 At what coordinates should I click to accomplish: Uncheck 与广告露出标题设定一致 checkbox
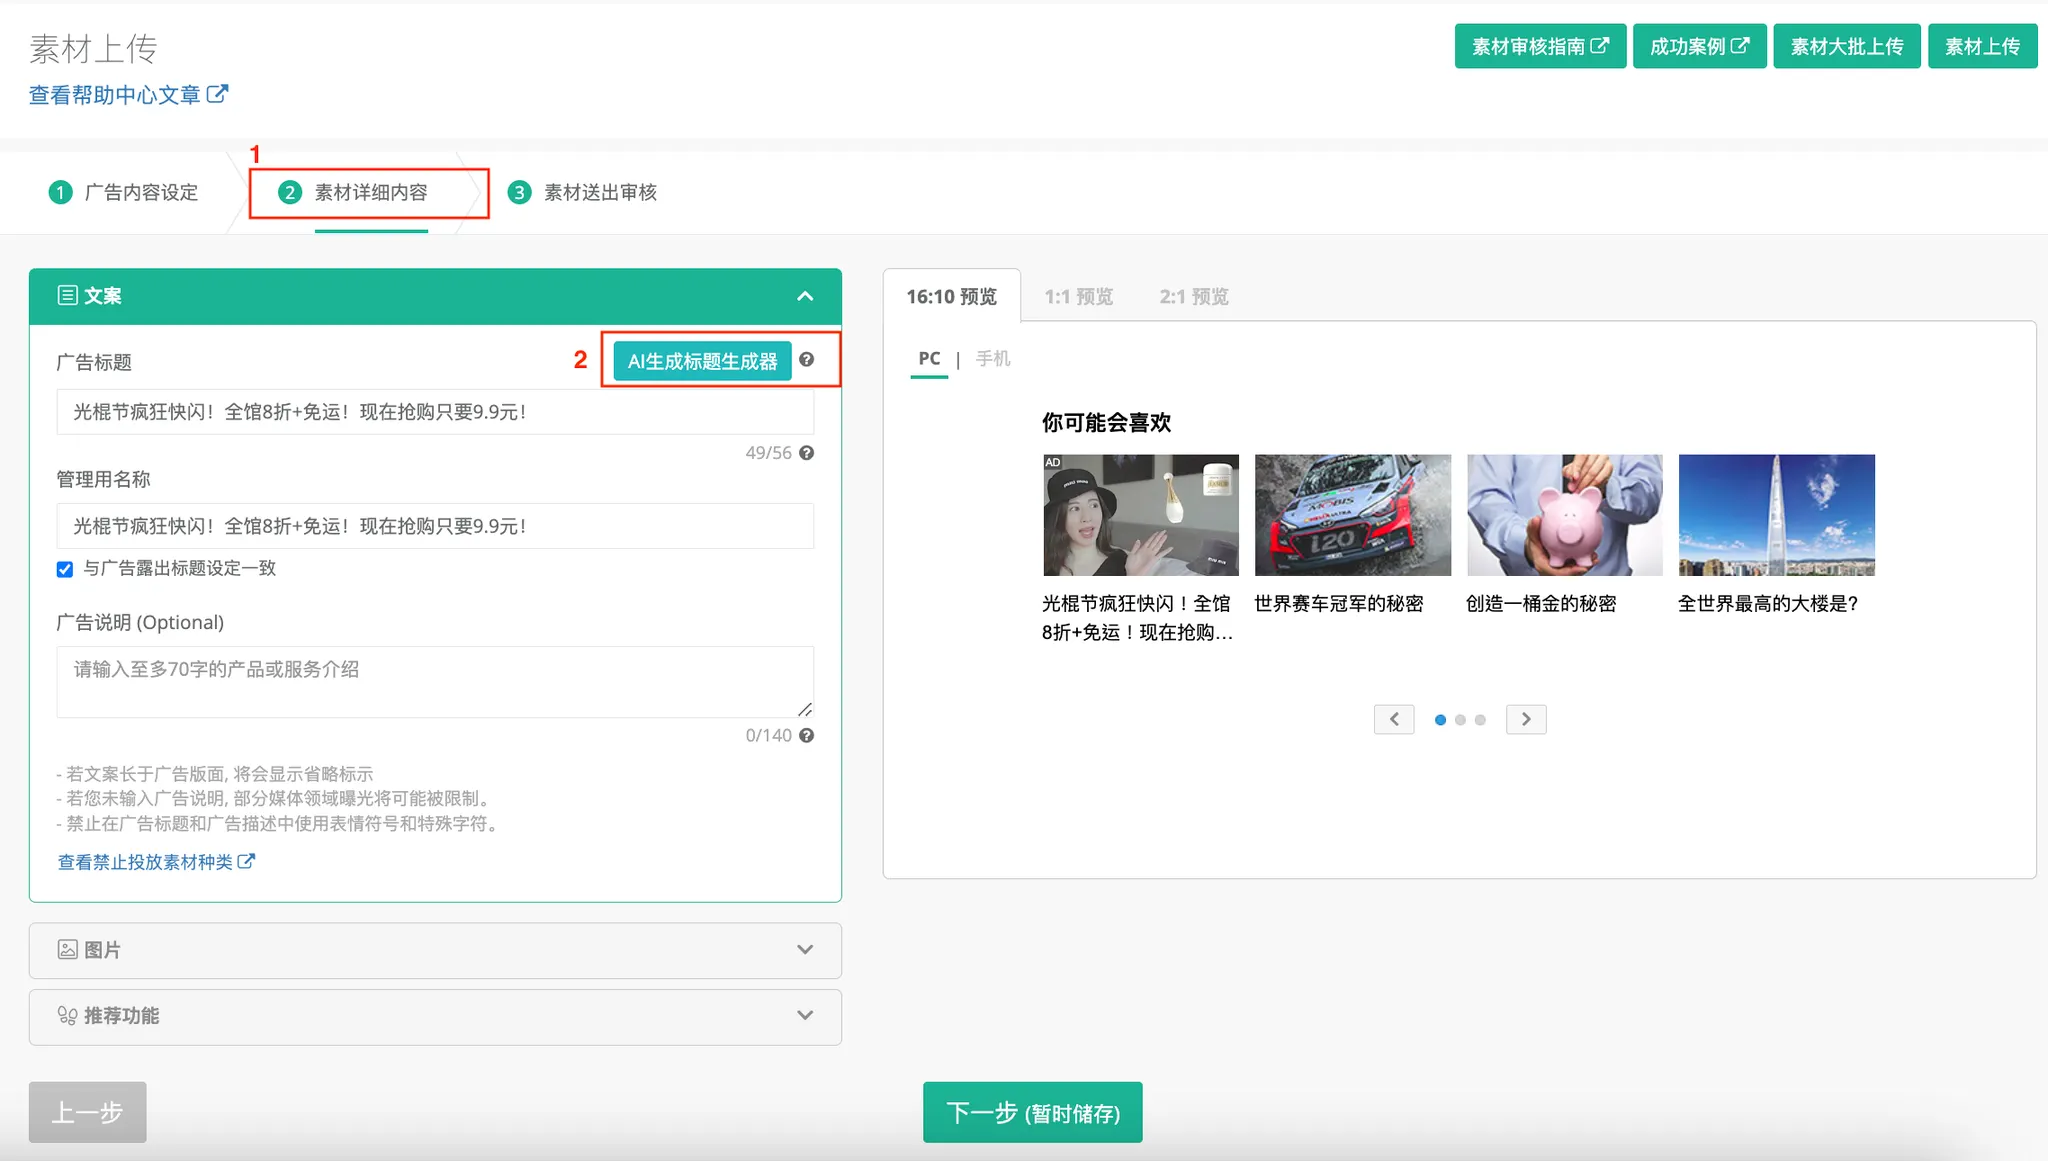65,569
